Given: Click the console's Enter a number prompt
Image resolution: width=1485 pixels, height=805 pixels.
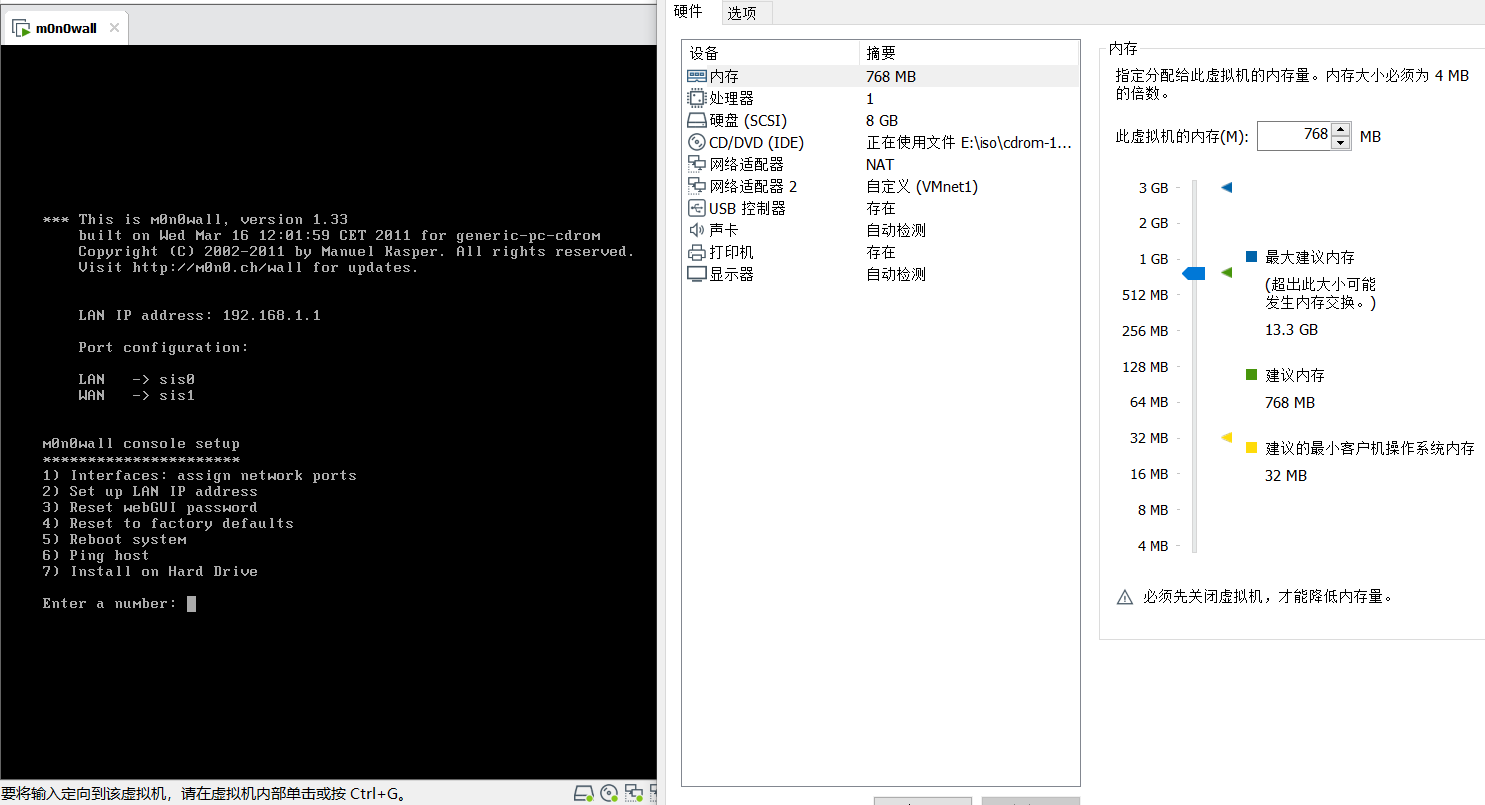Looking at the screenshot, I should 109,603.
